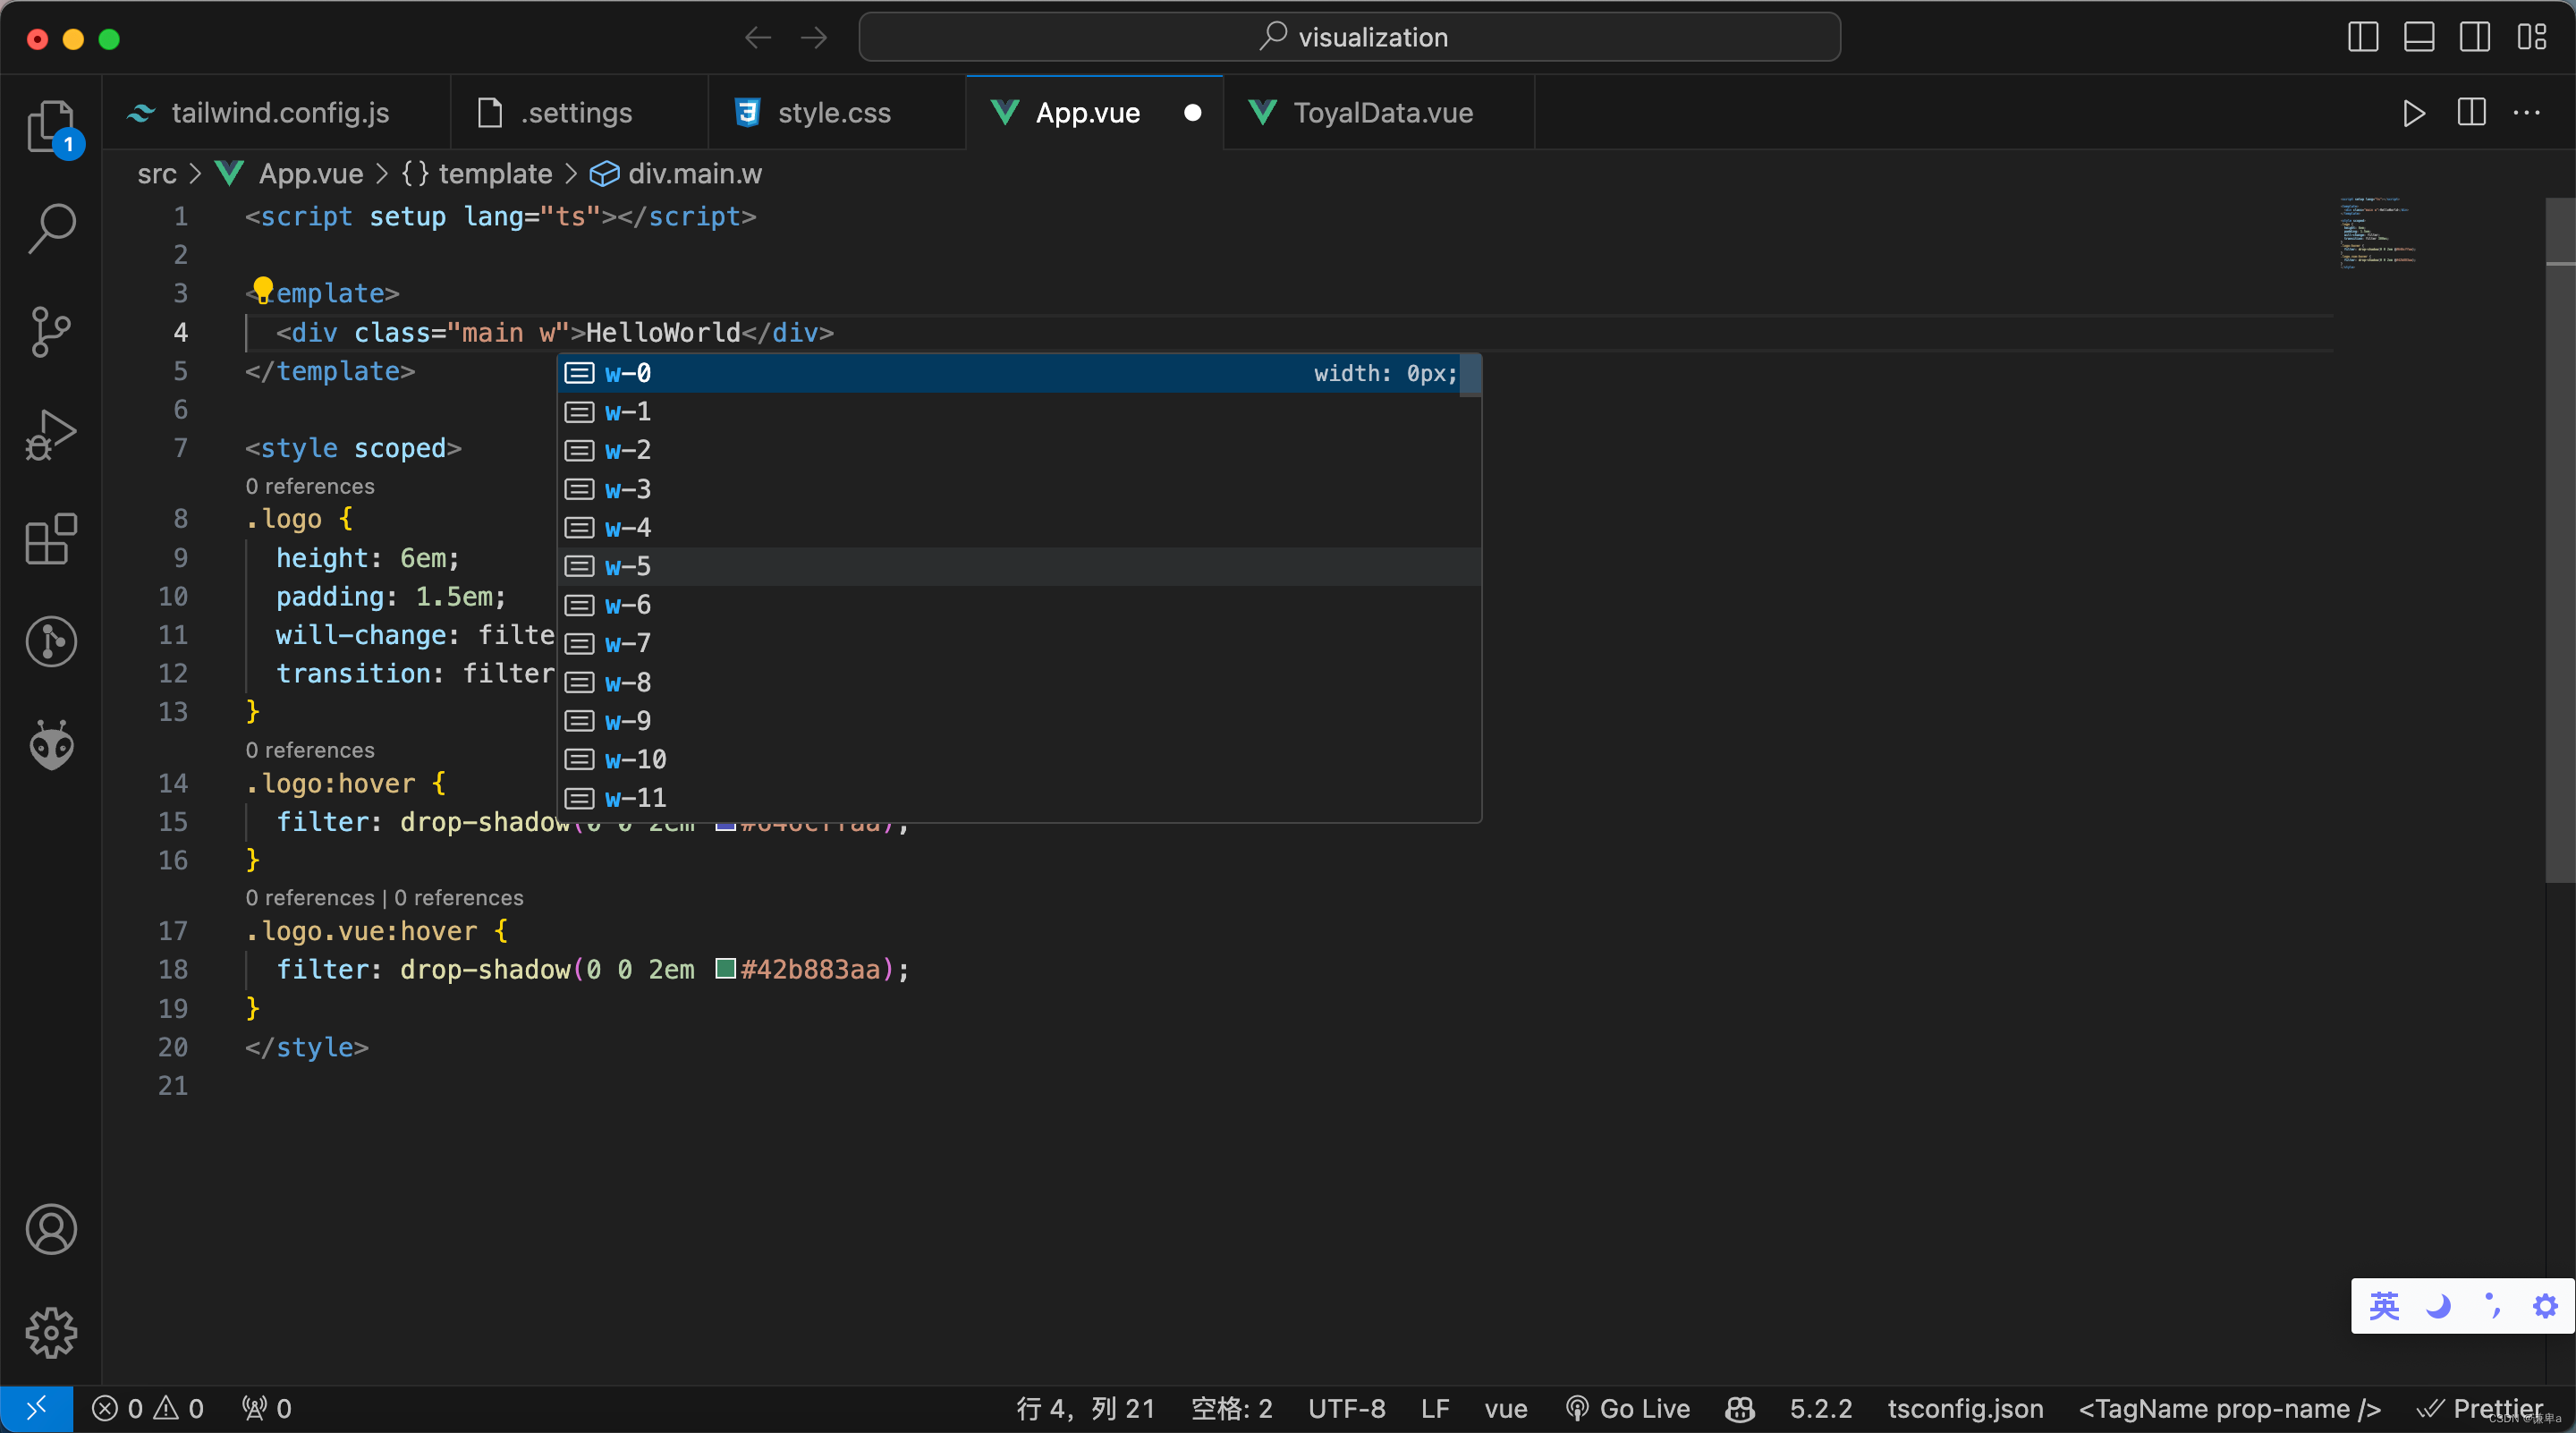The height and width of the screenshot is (1433, 2576).
Task: Click the moon icon in IME toolbar
Action: (x=2438, y=1306)
